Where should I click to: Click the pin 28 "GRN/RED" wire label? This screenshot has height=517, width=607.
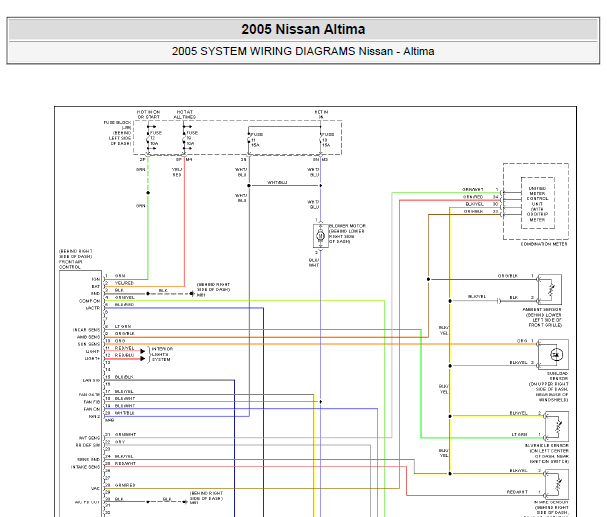[125, 485]
